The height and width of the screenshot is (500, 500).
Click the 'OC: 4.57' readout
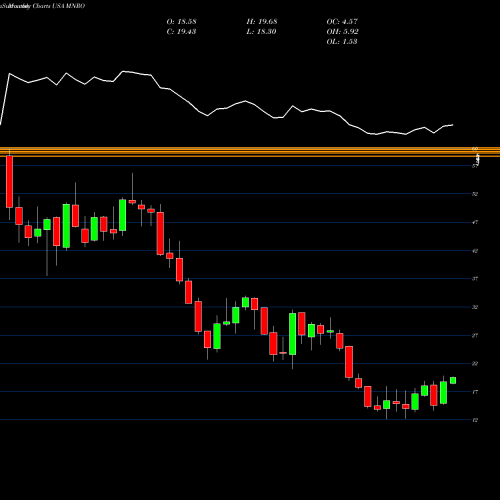coord(342,22)
